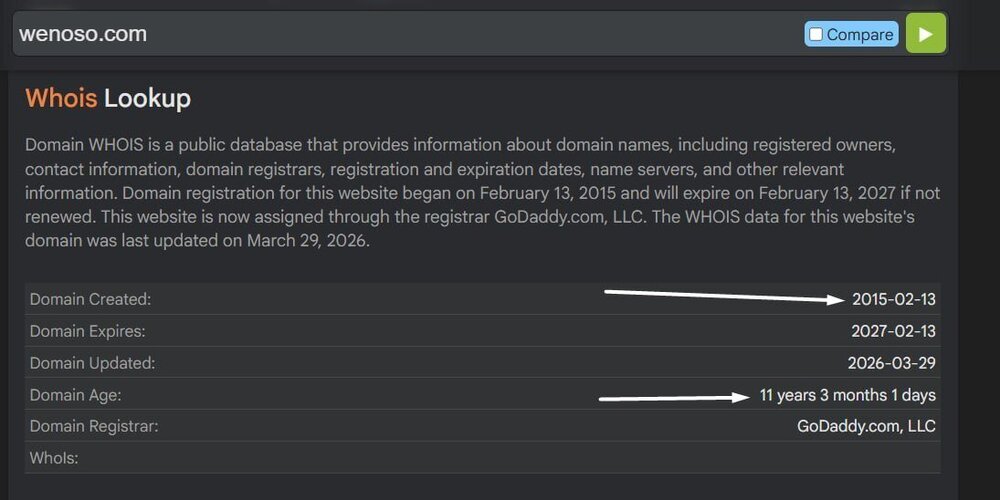Click the white arrow pointing to domain age

click(675, 398)
